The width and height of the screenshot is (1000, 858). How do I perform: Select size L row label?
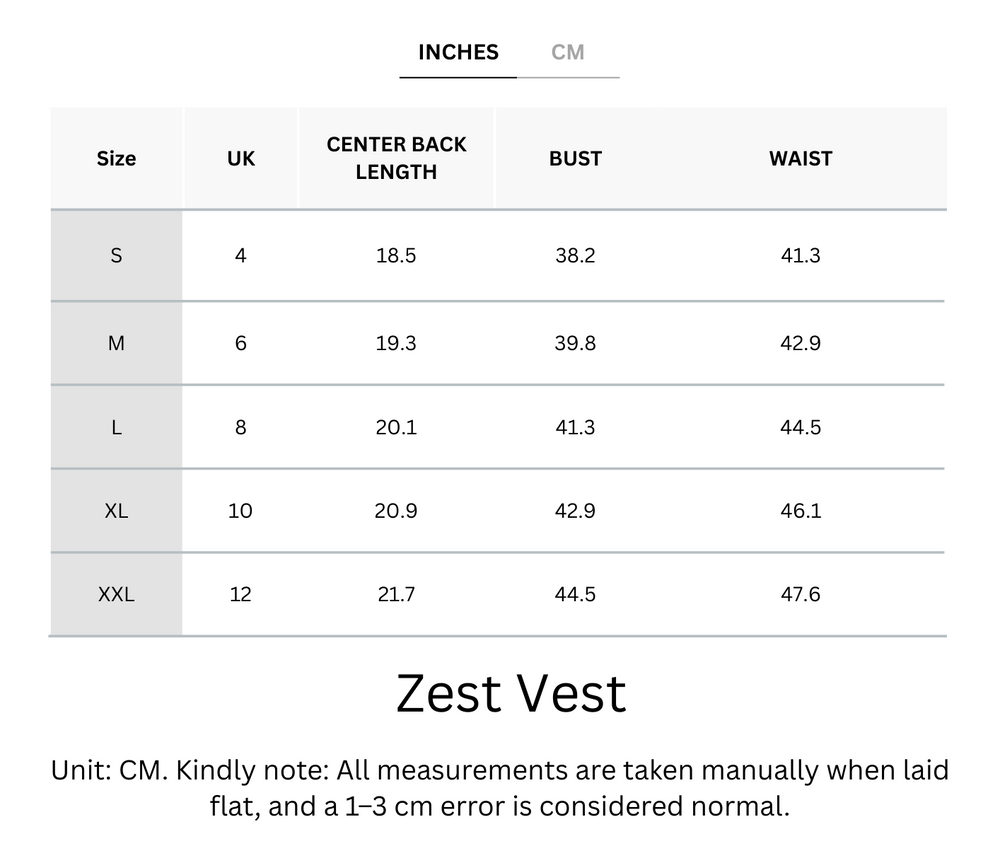[x=116, y=427]
